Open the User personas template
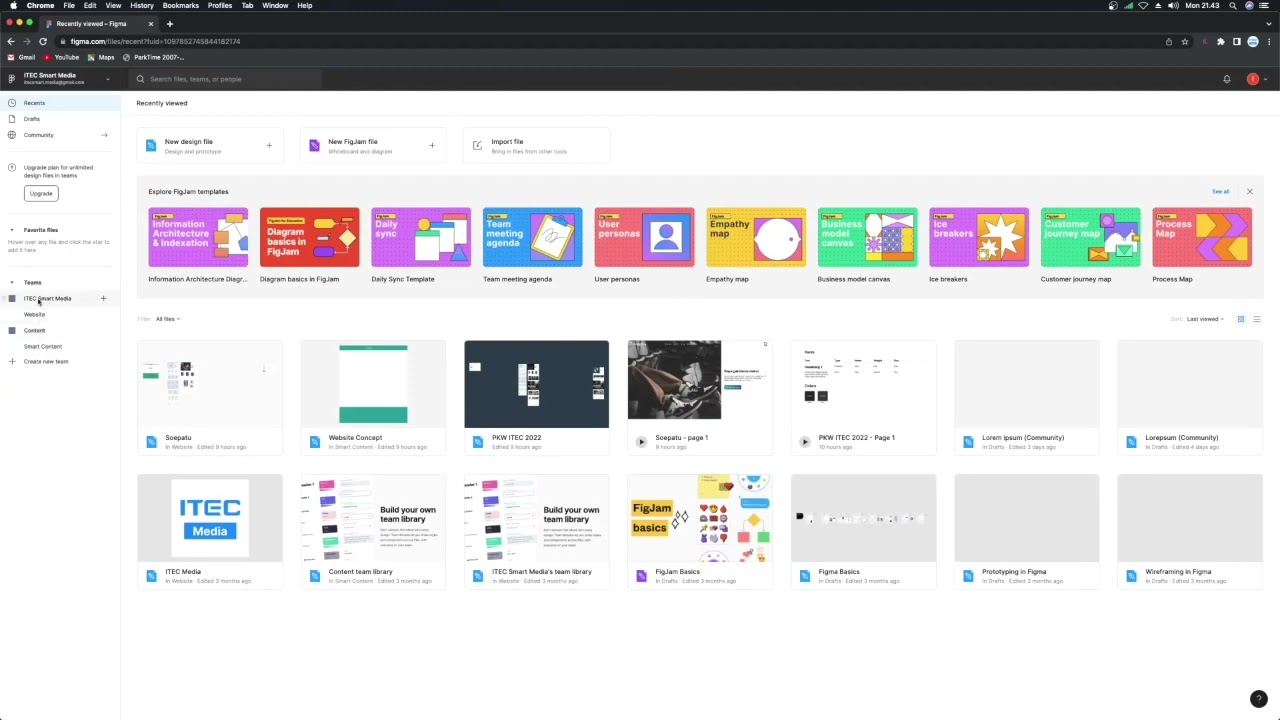1280x720 pixels. click(644, 245)
